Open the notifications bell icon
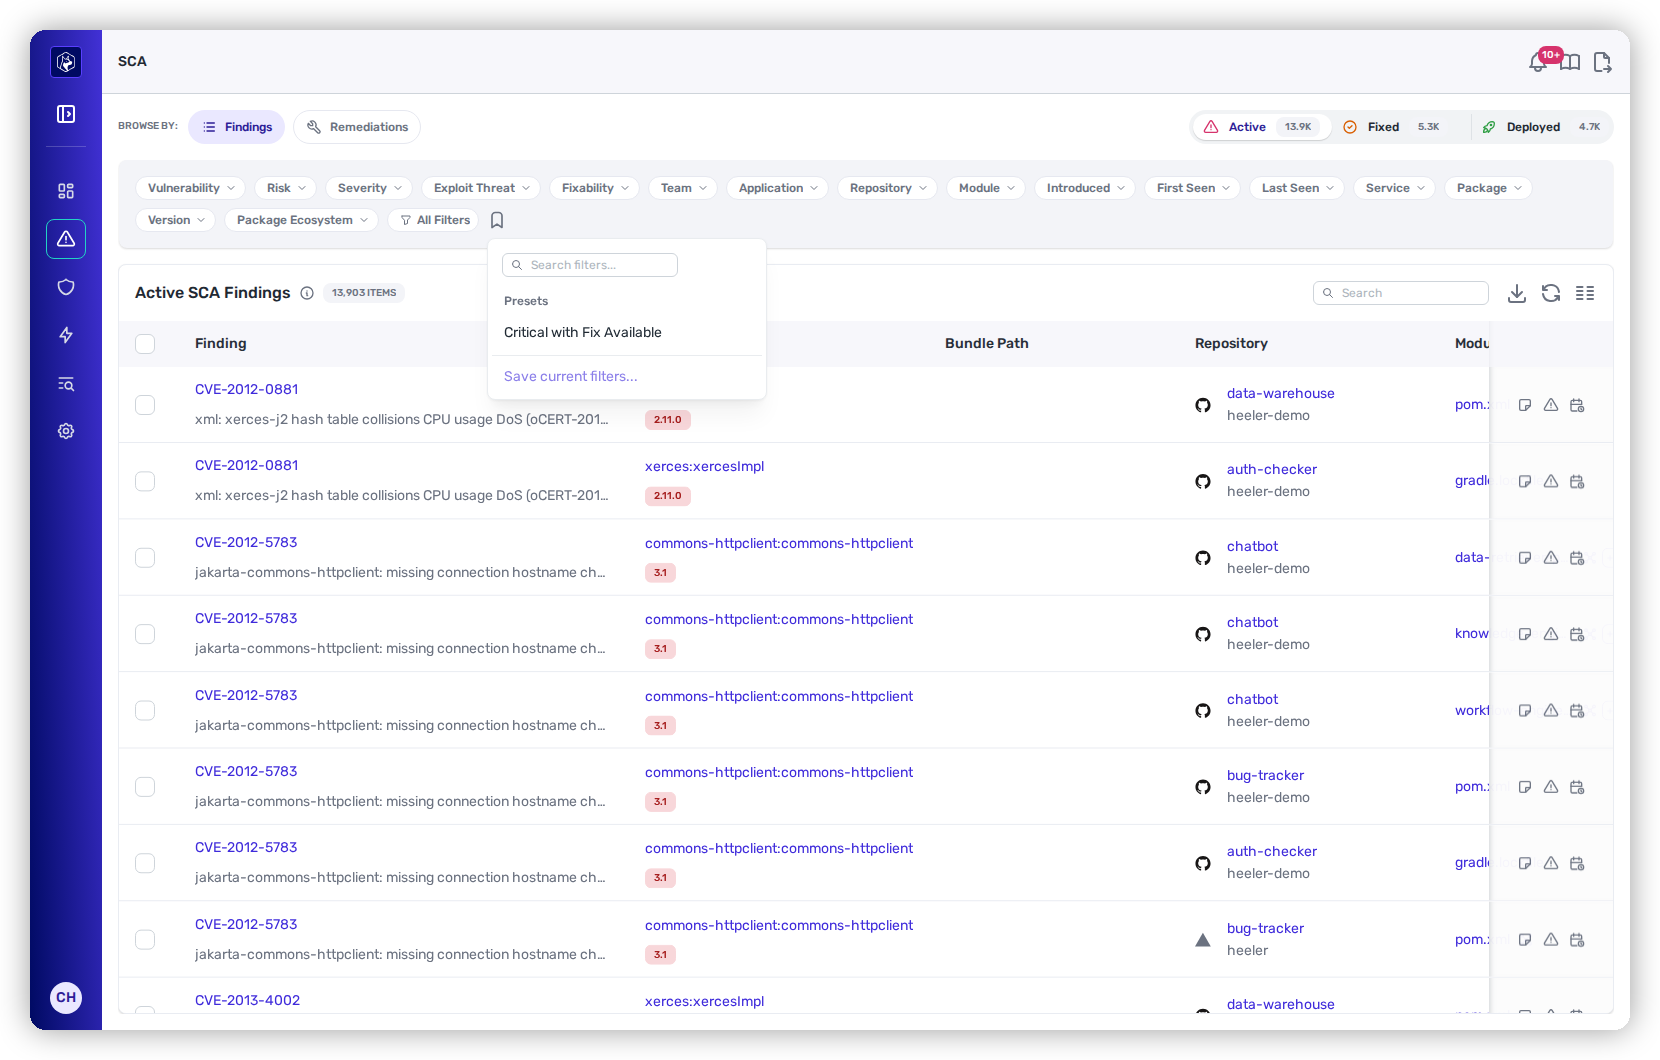1660x1060 pixels. [x=1538, y=63]
